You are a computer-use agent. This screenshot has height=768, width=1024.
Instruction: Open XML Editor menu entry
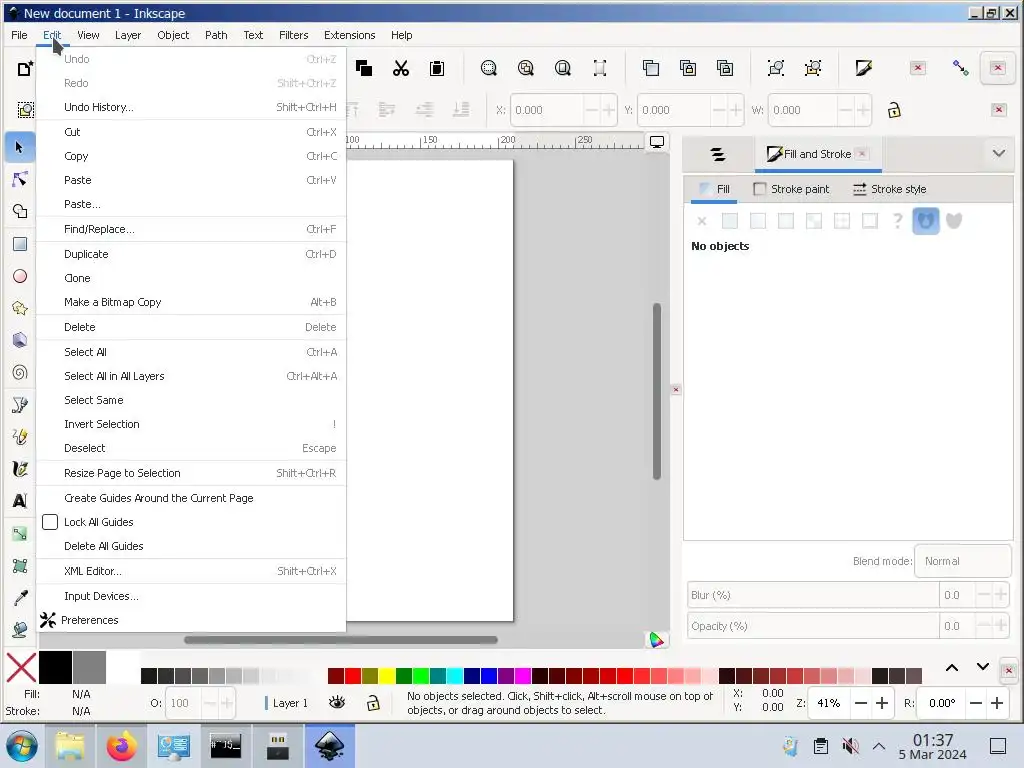click(191, 571)
